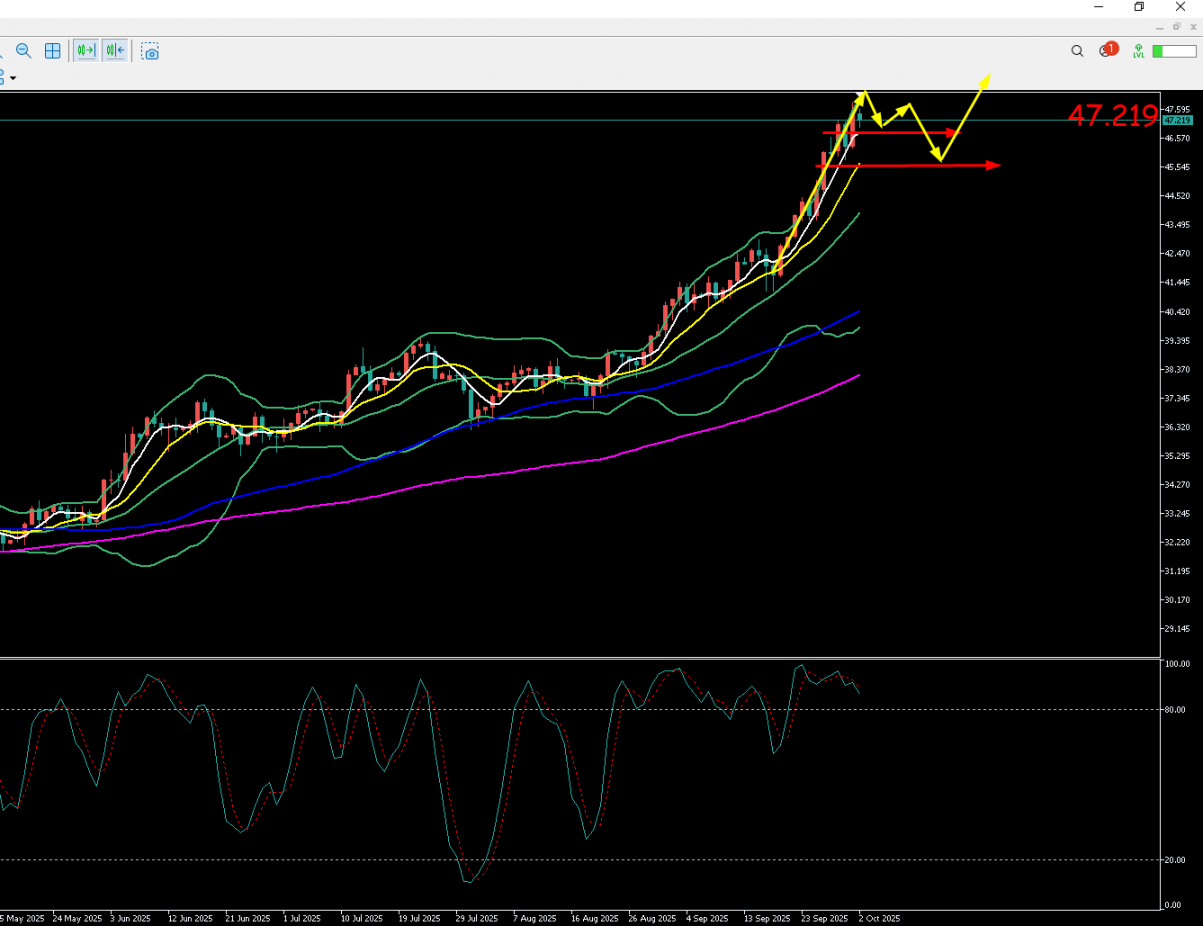This screenshot has height=926, width=1203.
Task: Click the 80.00 level in stochastic panel
Action: 1177,710
